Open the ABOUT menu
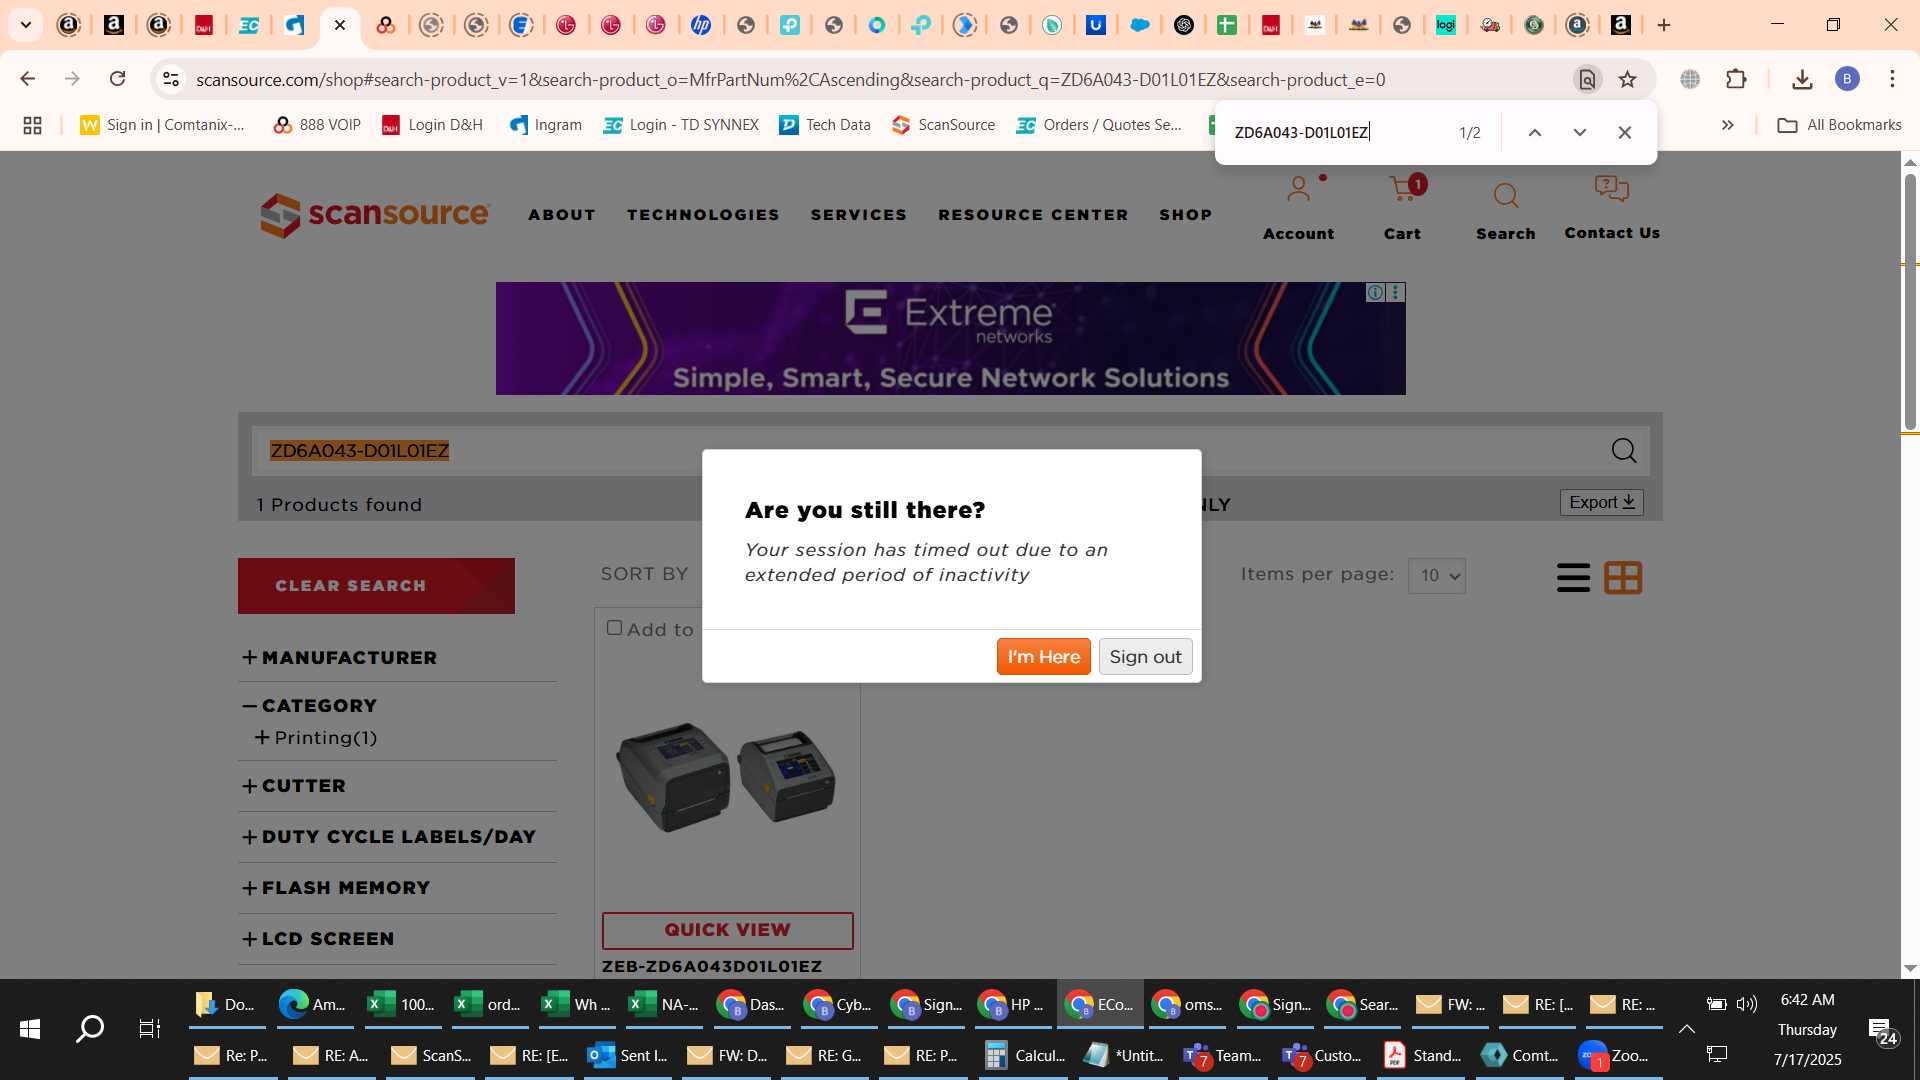Image resolution: width=1920 pixels, height=1080 pixels. pos(562,215)
